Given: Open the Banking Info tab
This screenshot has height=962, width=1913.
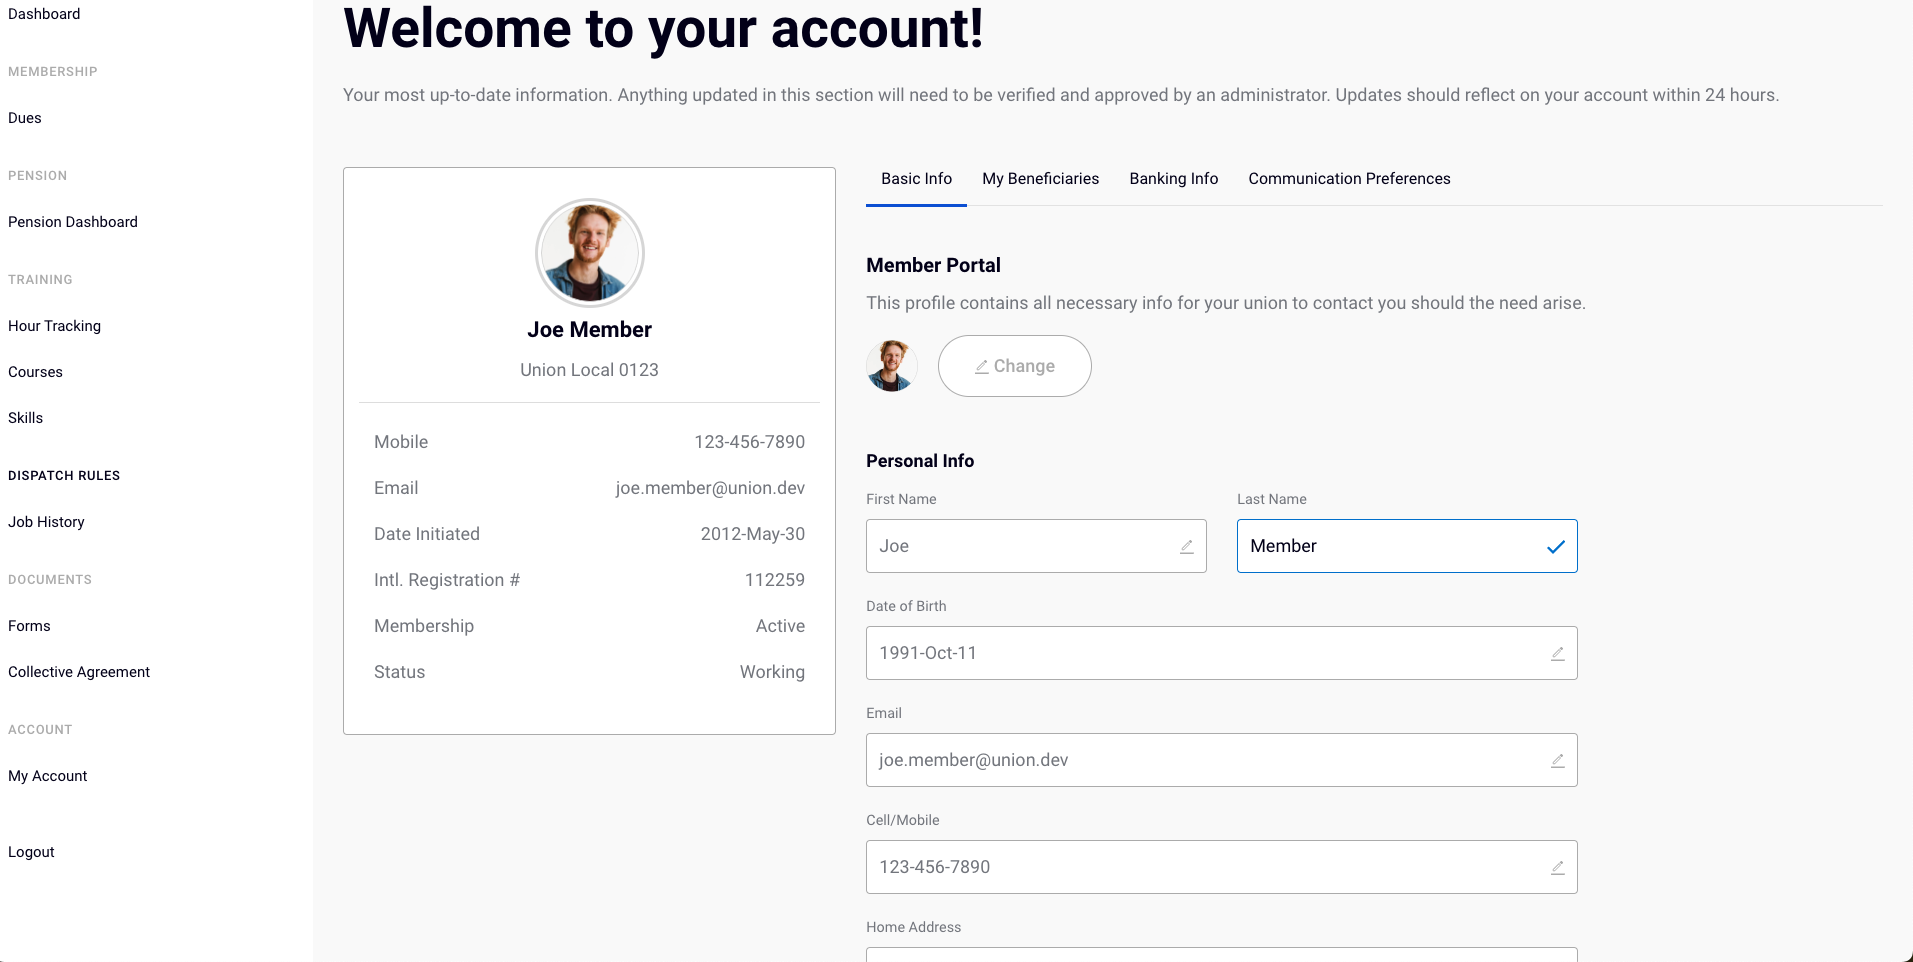Looking at the screenshot, I should click(x=1173, y=178).
